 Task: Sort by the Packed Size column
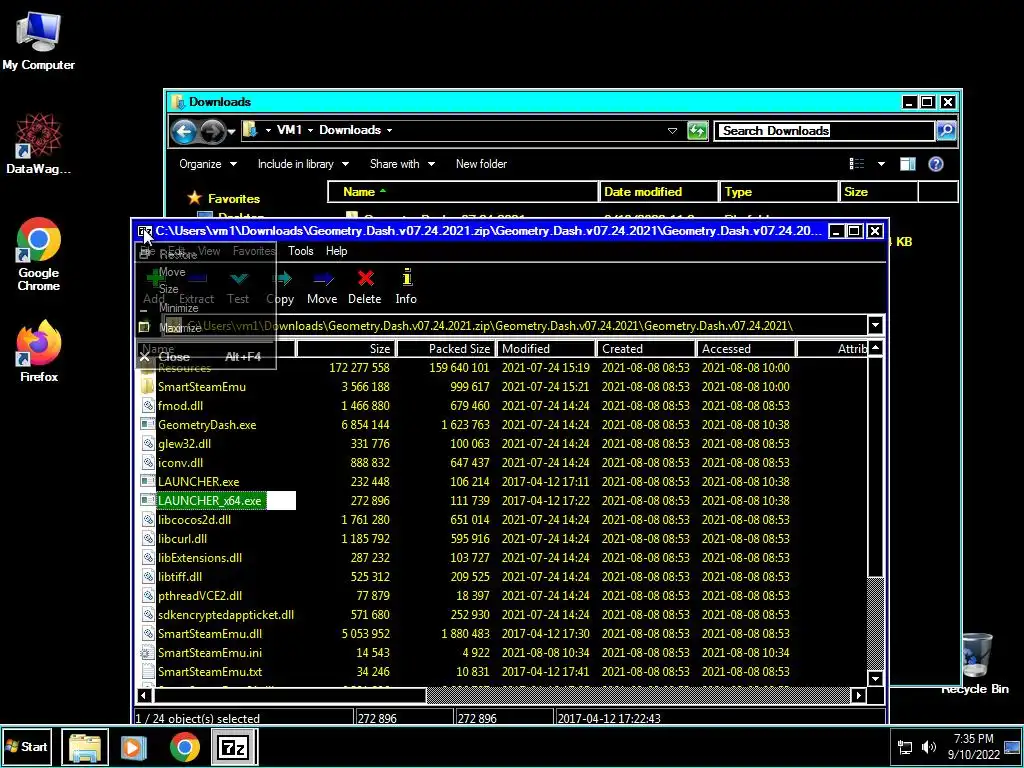(445, 349)
